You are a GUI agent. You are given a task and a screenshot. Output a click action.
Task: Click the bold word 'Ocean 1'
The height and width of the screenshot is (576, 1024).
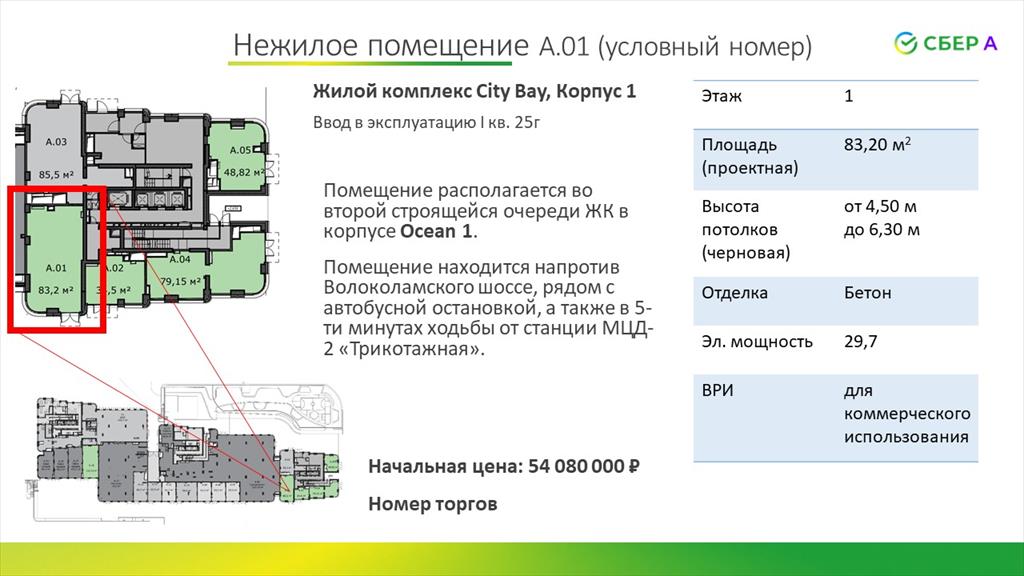[436, 231]
